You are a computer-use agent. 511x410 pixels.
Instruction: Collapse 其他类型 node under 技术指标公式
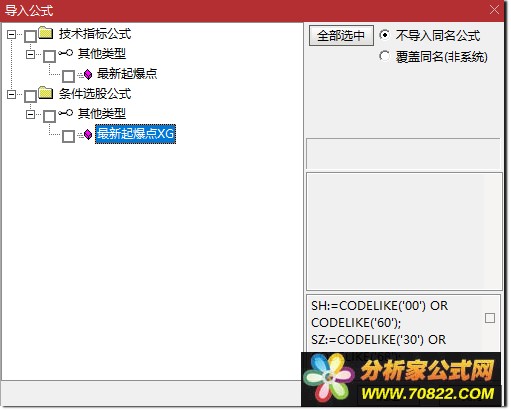(31, 54)
